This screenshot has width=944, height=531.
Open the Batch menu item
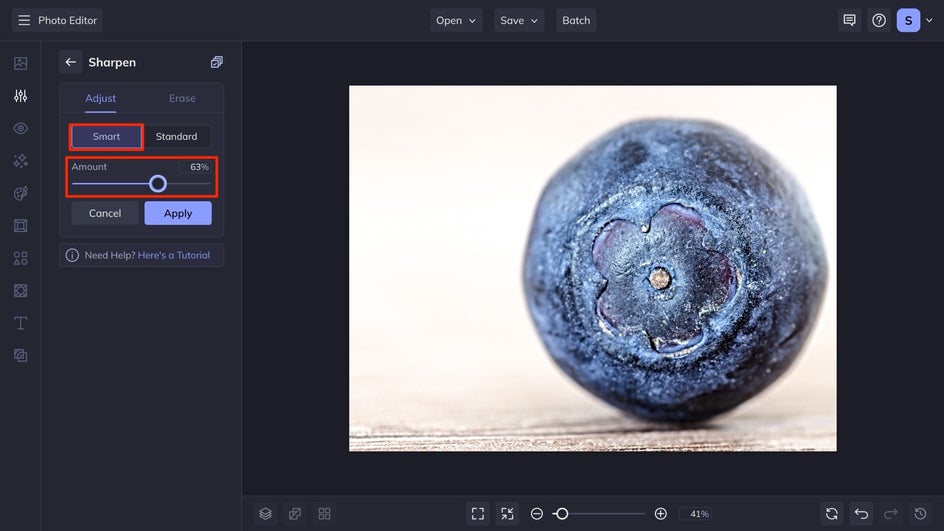(576, 20)
